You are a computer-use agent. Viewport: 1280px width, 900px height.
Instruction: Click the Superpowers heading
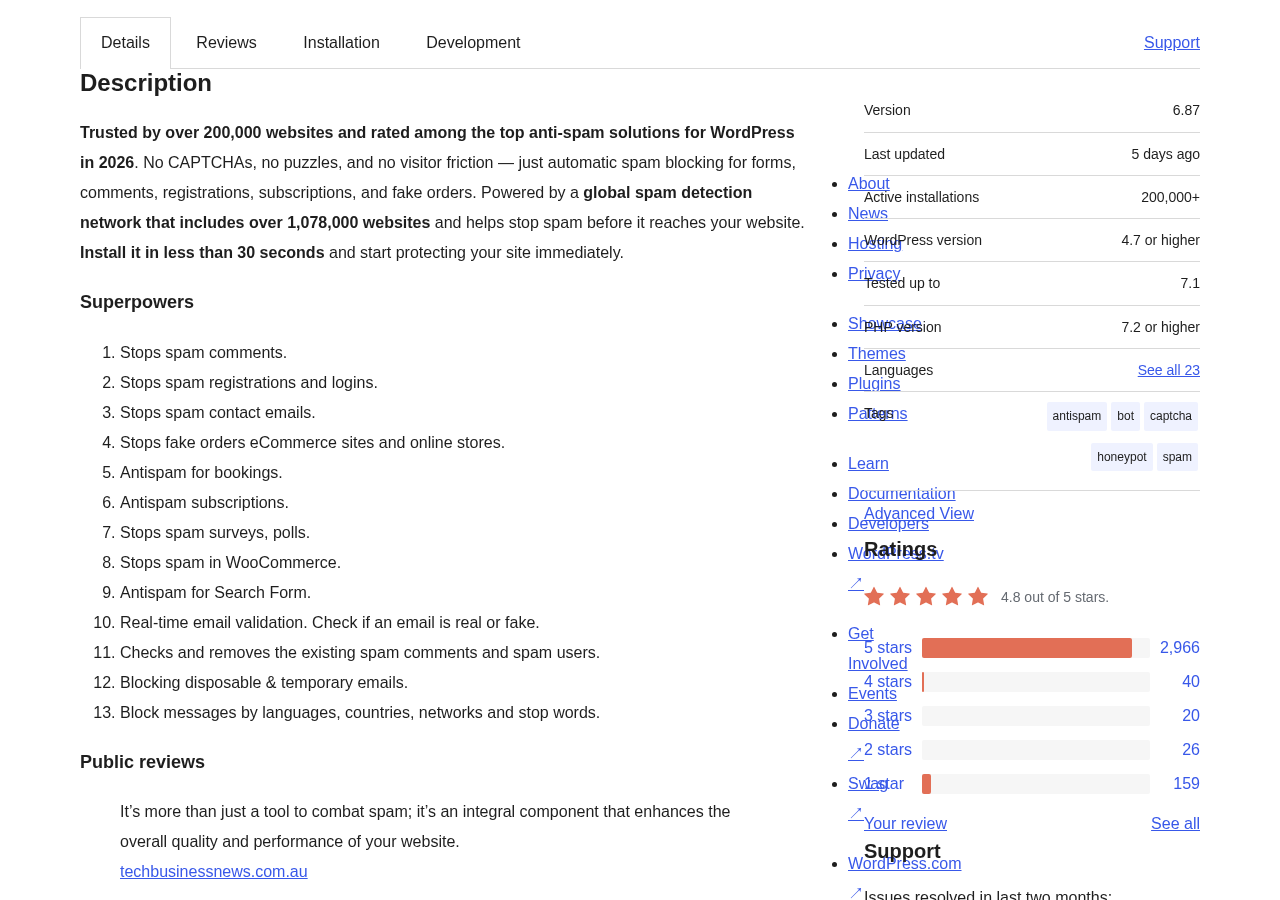[x=137, y=302]
